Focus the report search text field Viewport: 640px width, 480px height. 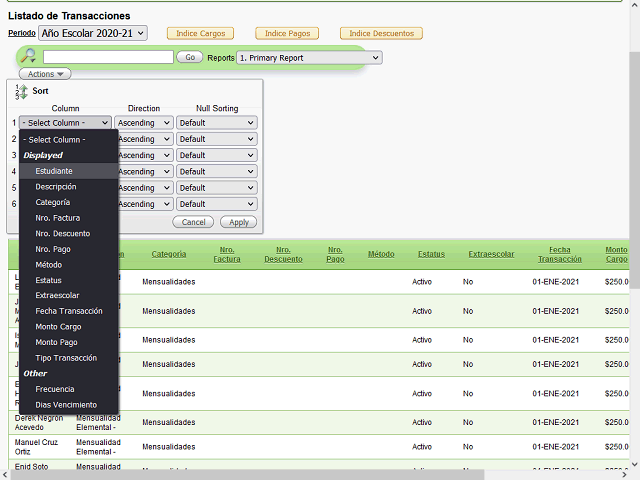(x=108, y=57)
